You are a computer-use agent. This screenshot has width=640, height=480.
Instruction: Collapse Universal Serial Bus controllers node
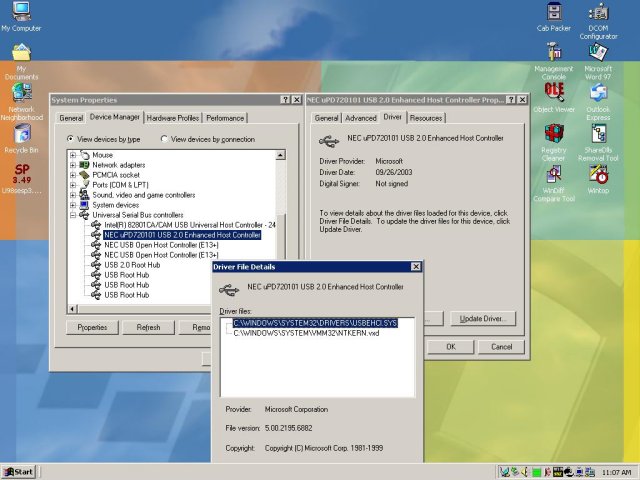(x=73, y=215)
